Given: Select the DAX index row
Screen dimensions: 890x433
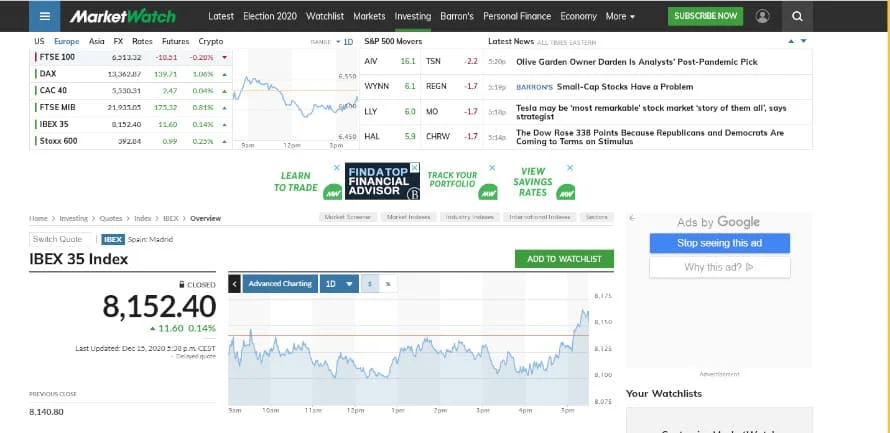Looking at the screenshot, I should tap(131, 74).
